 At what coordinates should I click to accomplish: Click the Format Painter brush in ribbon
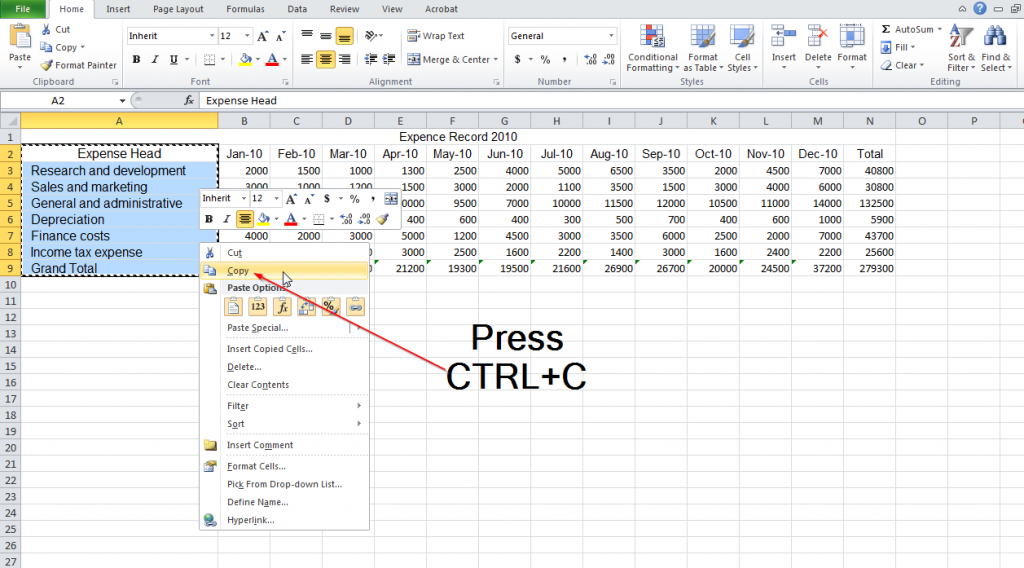coord(46,65)
